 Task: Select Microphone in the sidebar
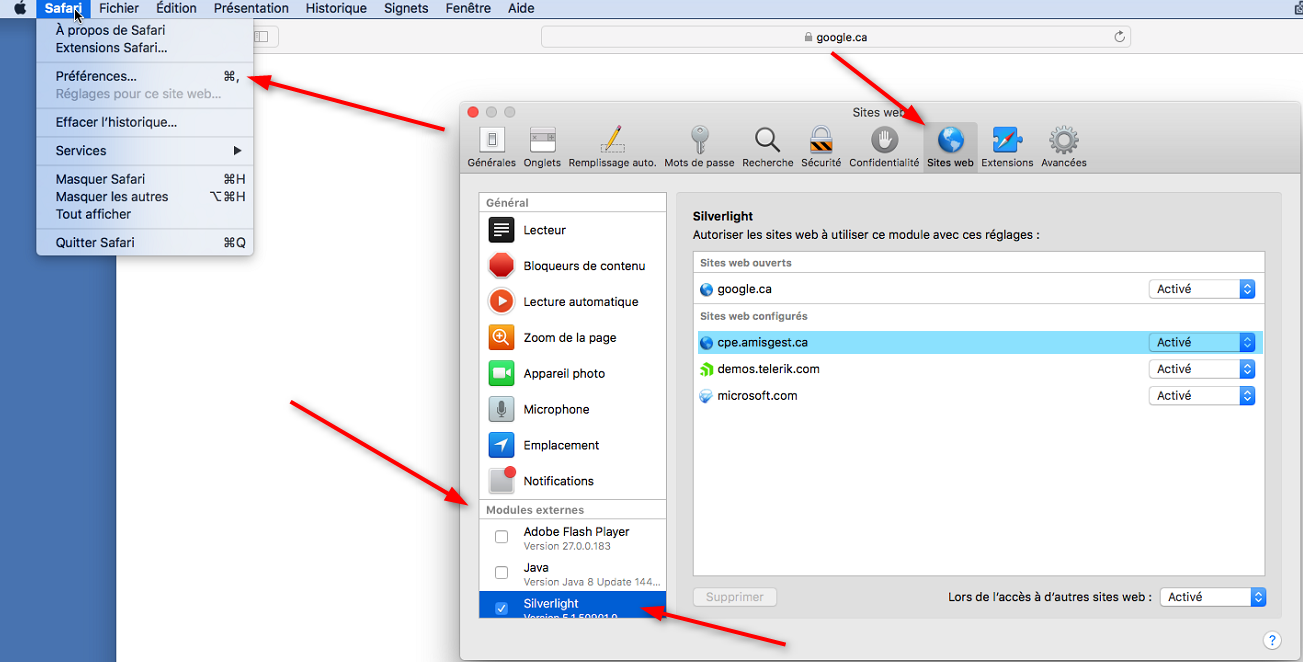coord(572,409)
